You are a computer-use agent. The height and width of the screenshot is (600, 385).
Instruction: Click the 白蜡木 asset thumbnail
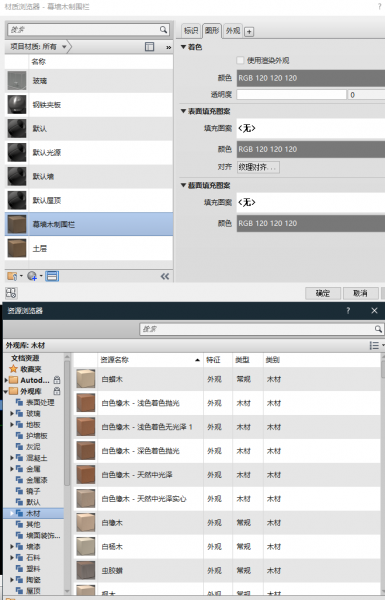[85, 379]
